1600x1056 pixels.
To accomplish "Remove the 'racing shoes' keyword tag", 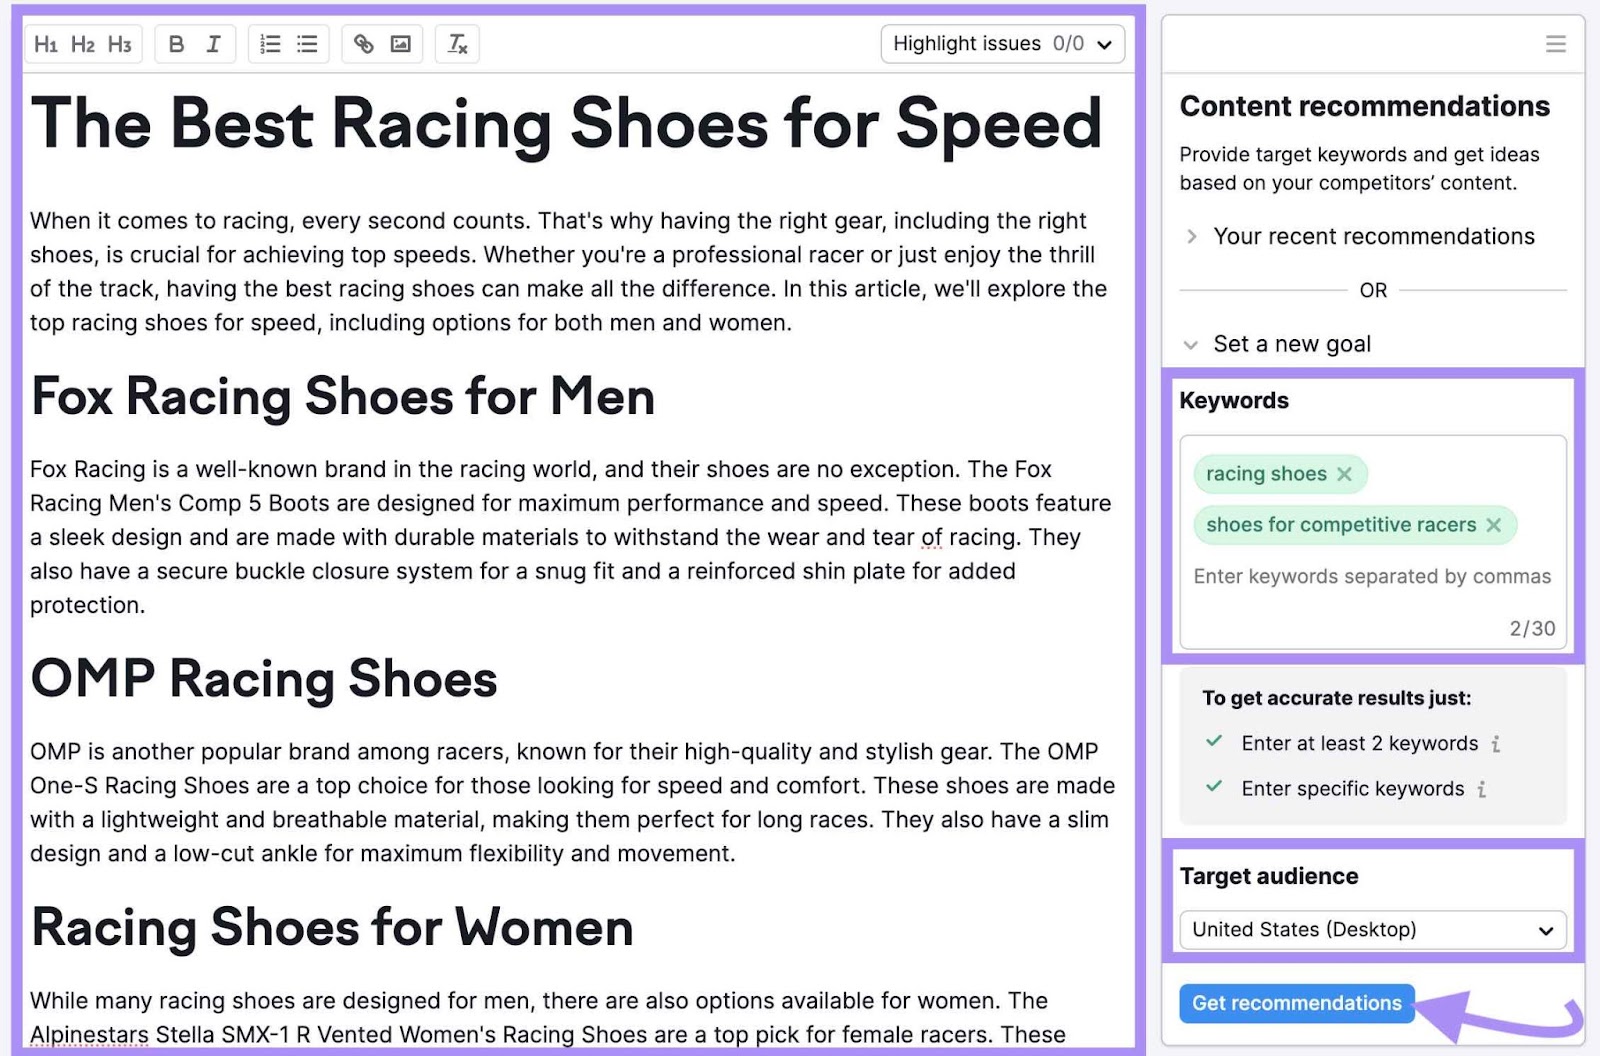I will [1345, 474].
